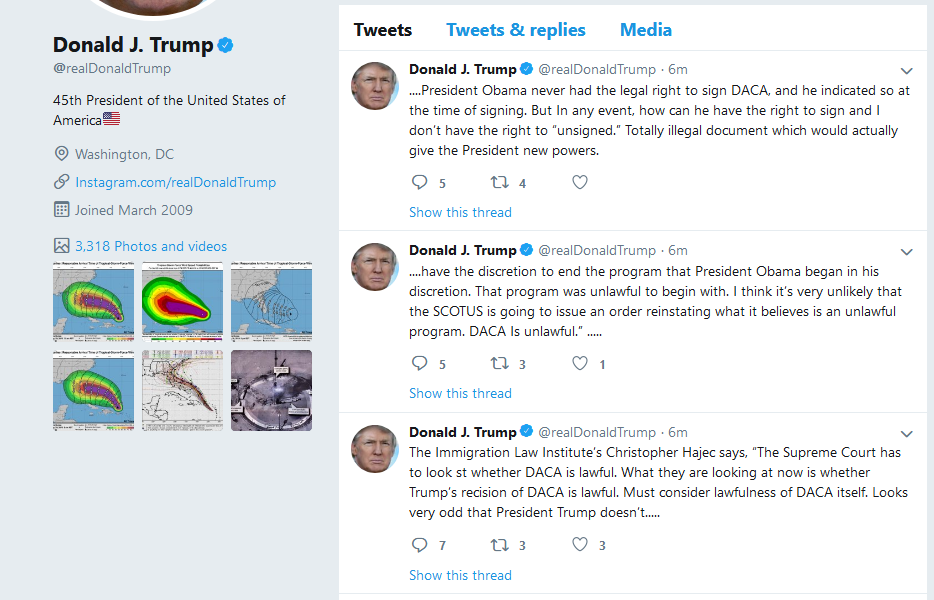The height and width of the screenshot is (600, 934).
Task: Retweet the SCOTUS unlawful program tweet
Action: click(x=499, y=364)
